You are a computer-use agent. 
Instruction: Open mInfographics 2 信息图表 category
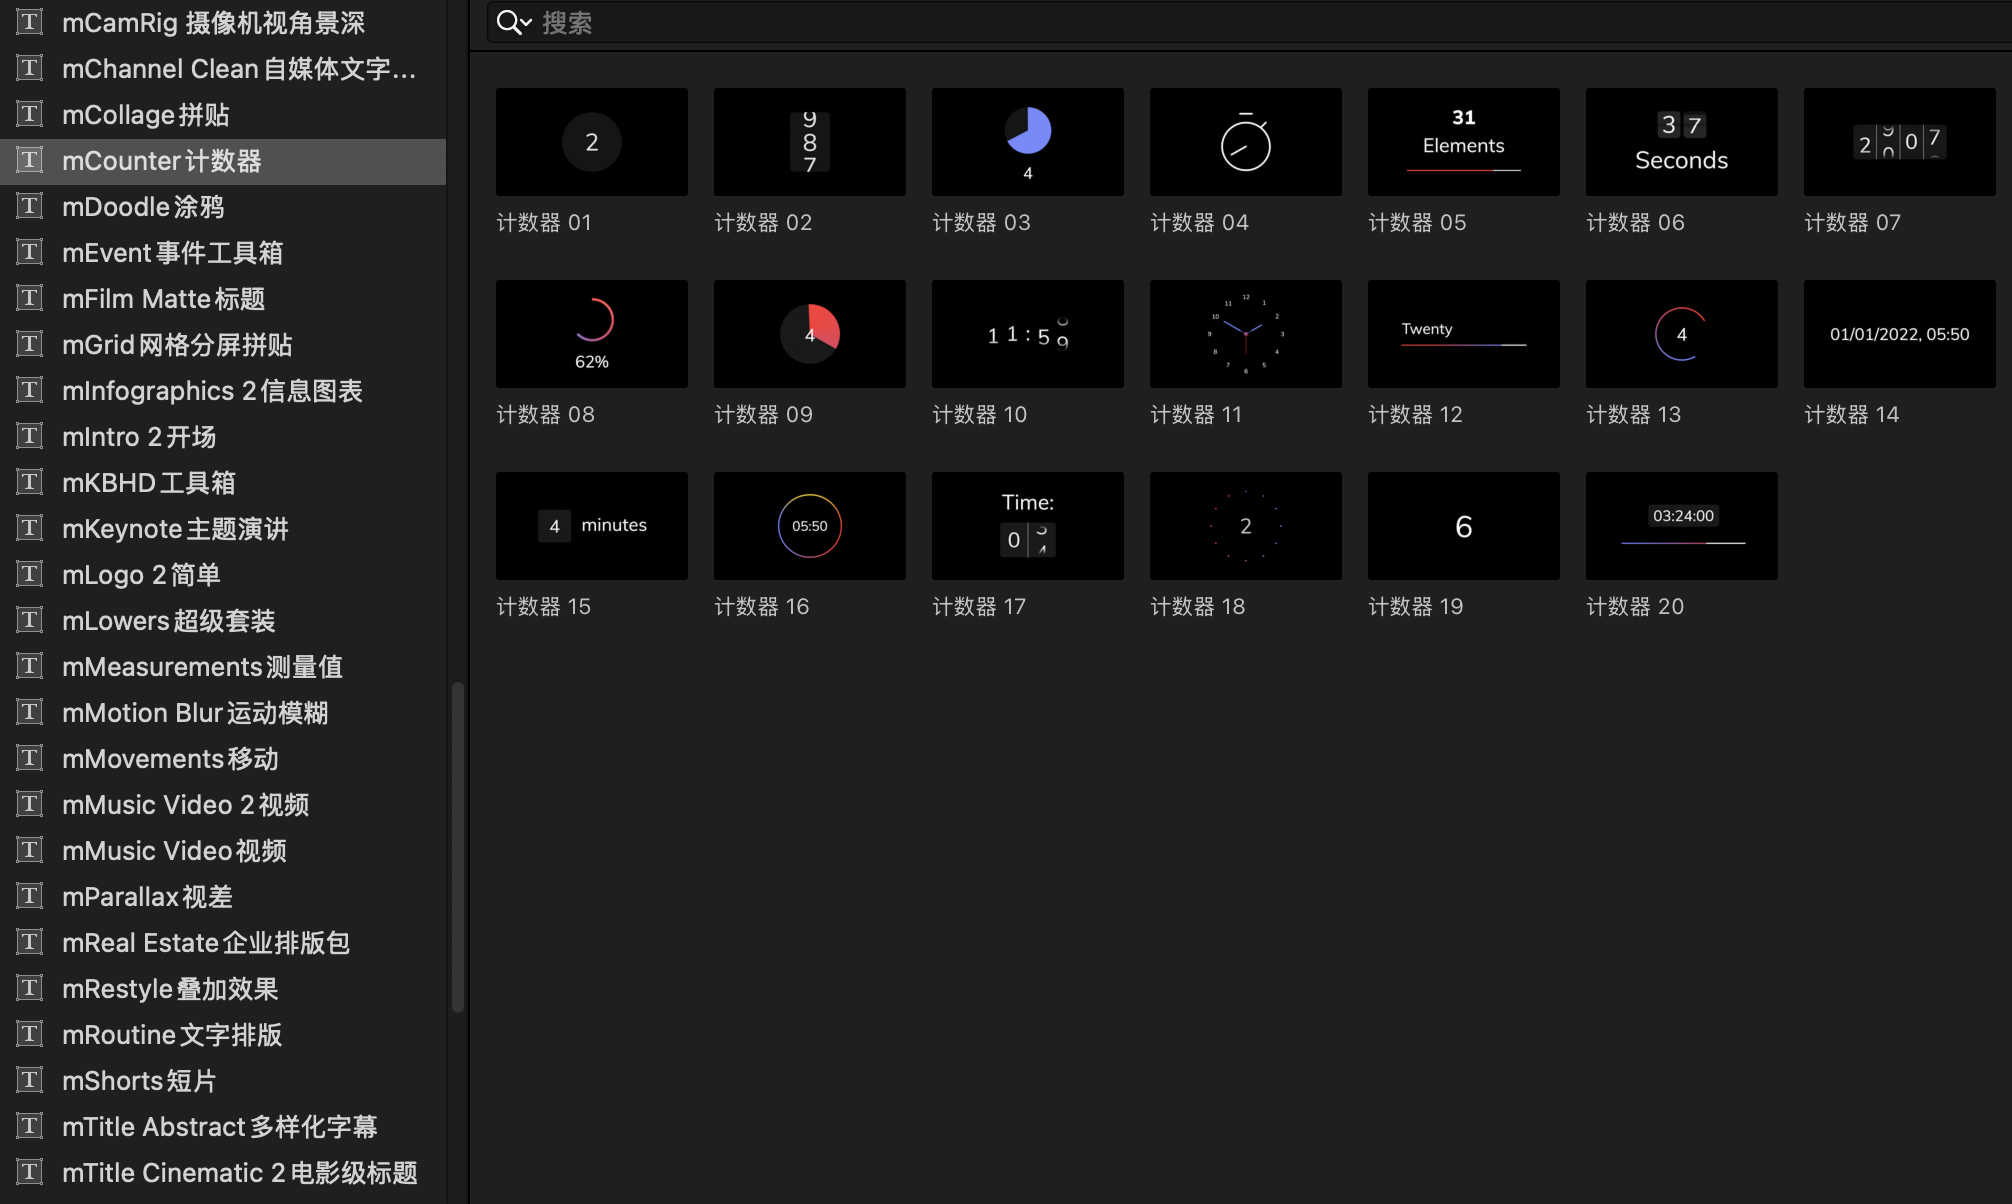coord(223,391)
